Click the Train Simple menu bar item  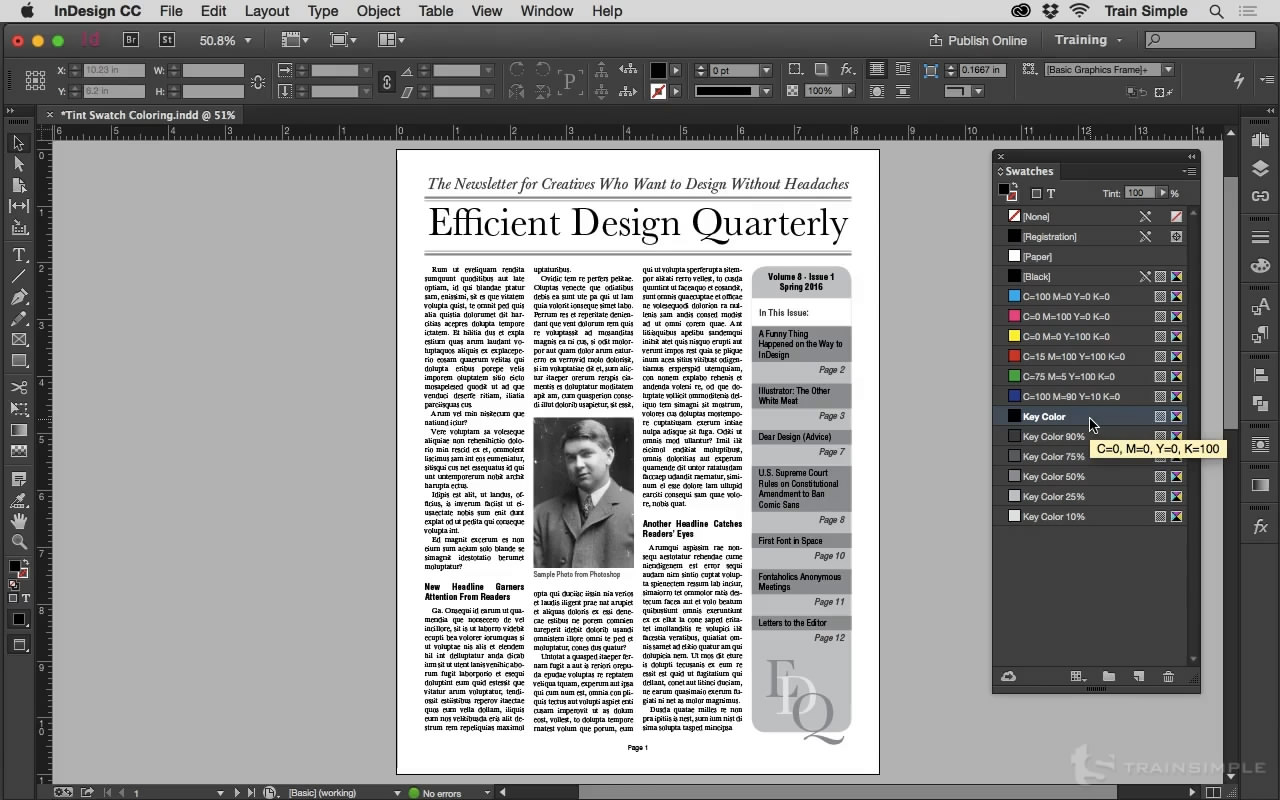pos(1146,11)
